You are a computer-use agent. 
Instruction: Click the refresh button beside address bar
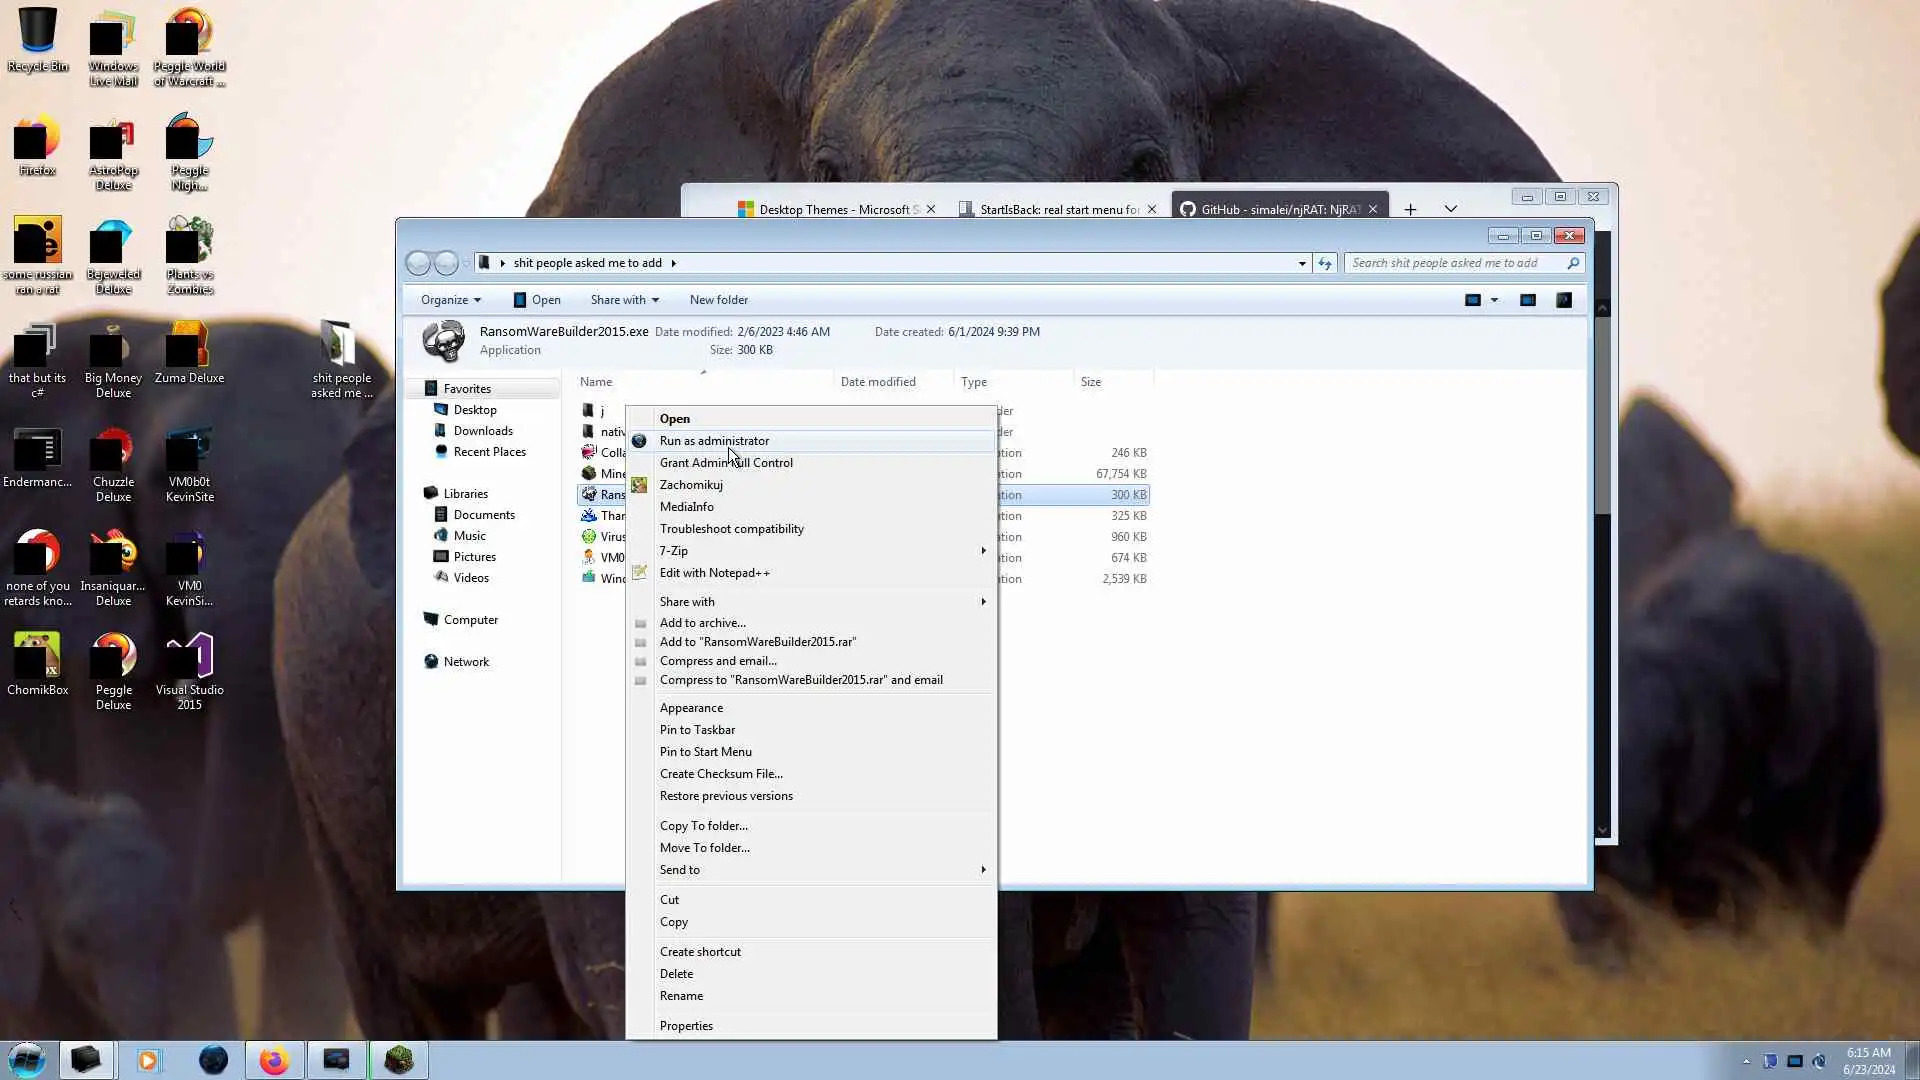pos(1325,263)
